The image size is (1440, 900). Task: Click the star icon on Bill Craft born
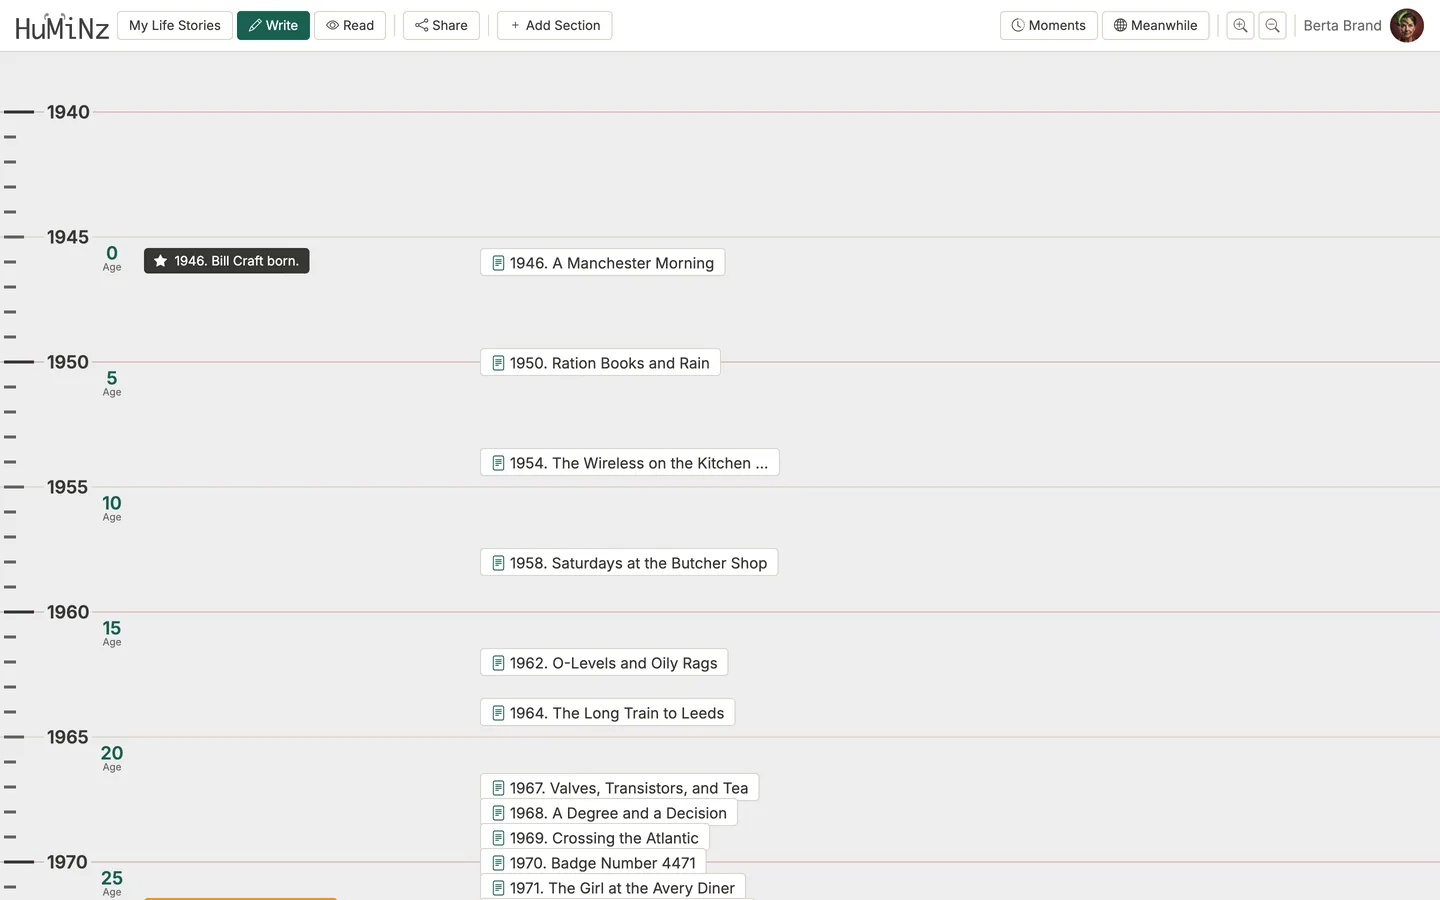click(x=160, y=261)
